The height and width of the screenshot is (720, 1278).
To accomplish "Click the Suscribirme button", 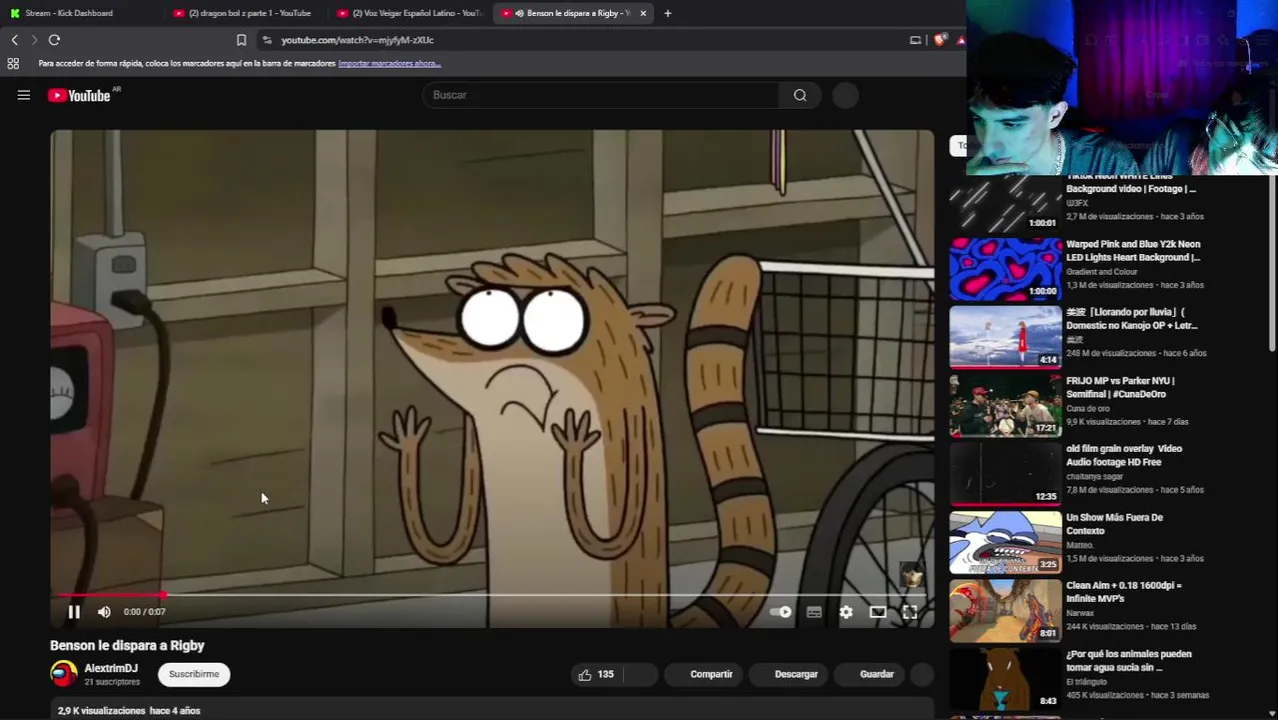I will 194,675.
